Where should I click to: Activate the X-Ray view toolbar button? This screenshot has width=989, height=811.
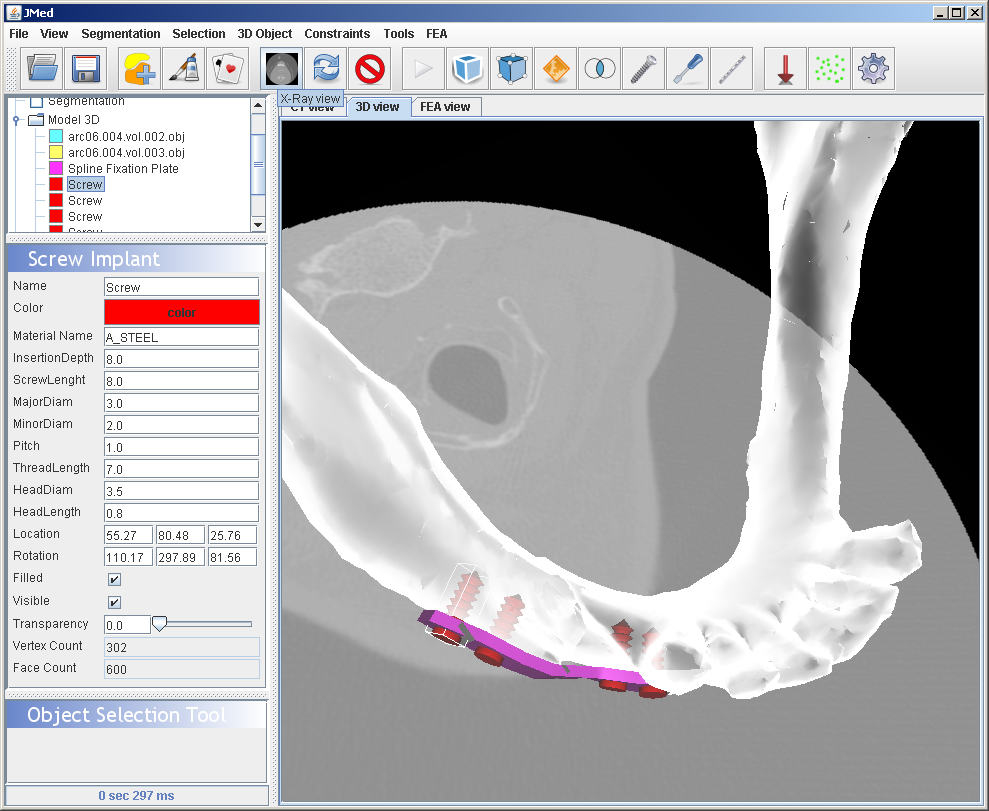click(282, 69)
